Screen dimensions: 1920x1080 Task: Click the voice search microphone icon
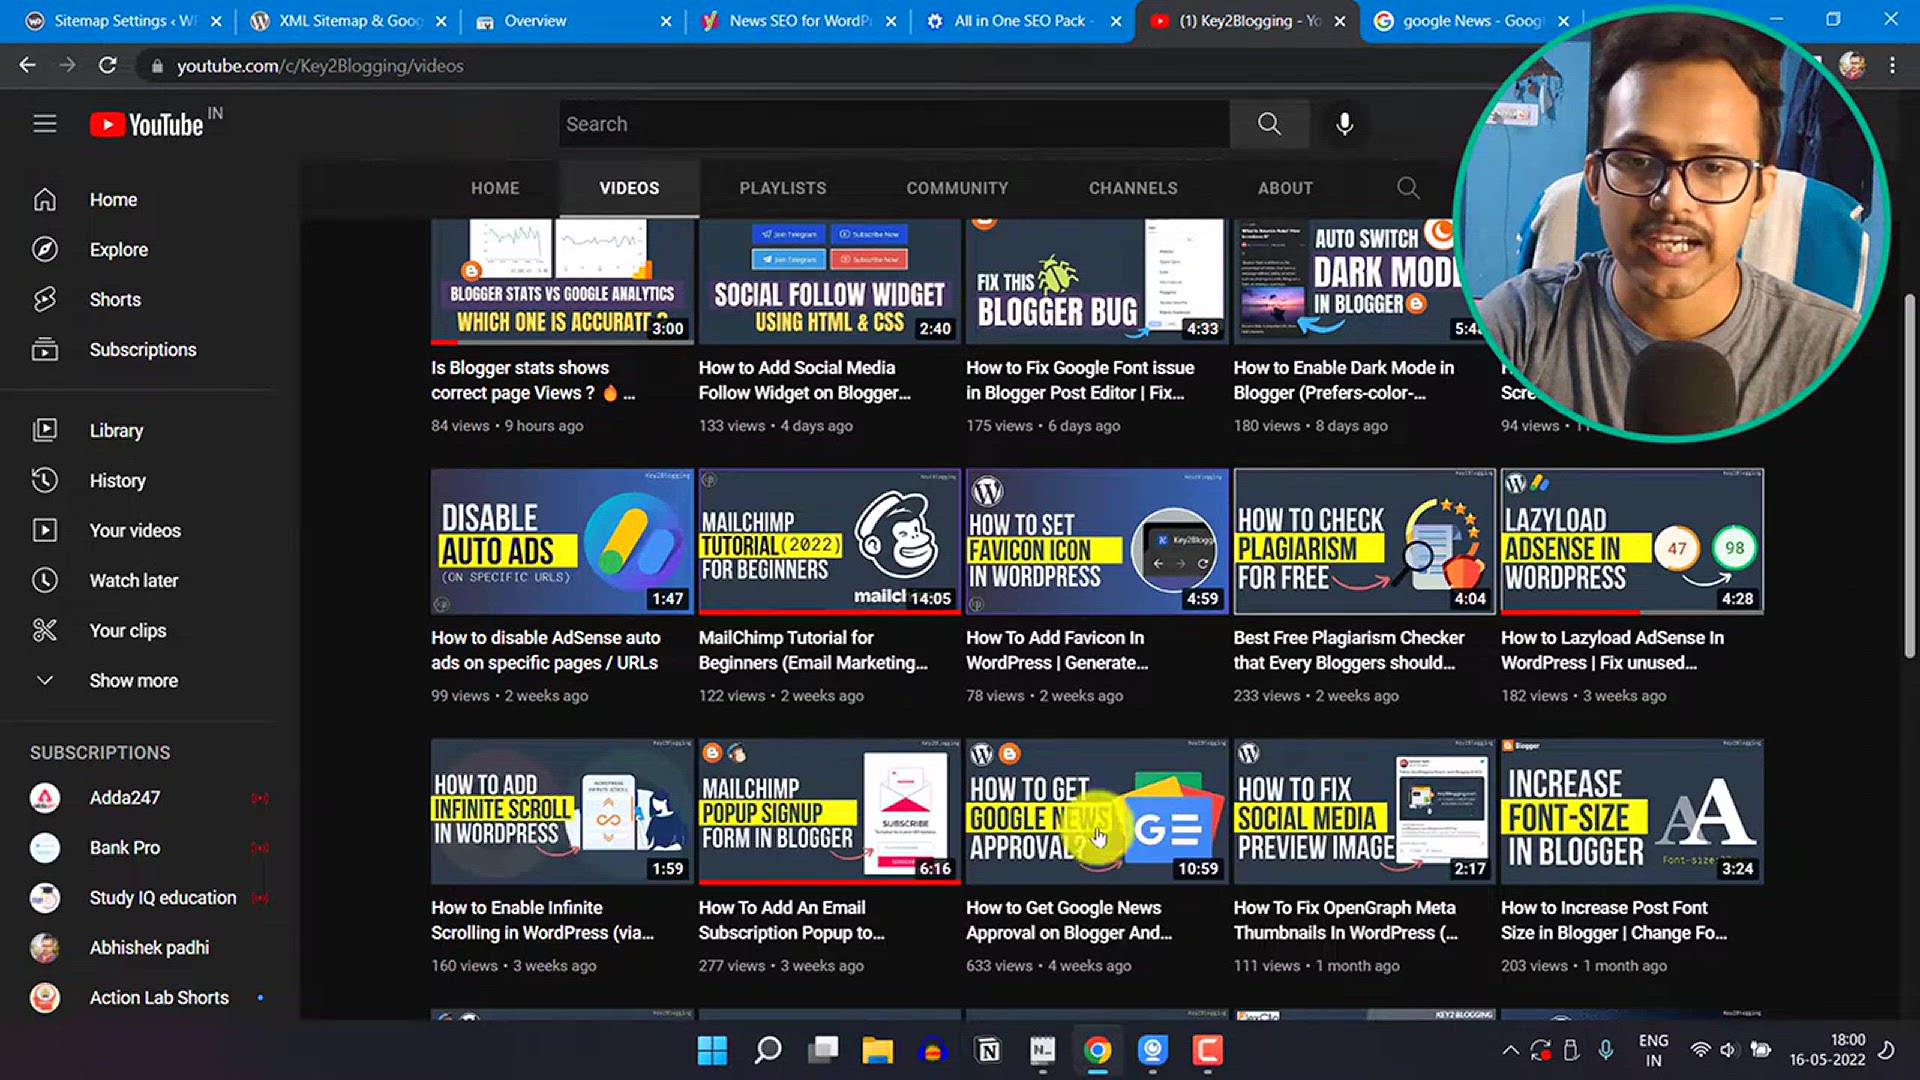[x=1345, y=124]
